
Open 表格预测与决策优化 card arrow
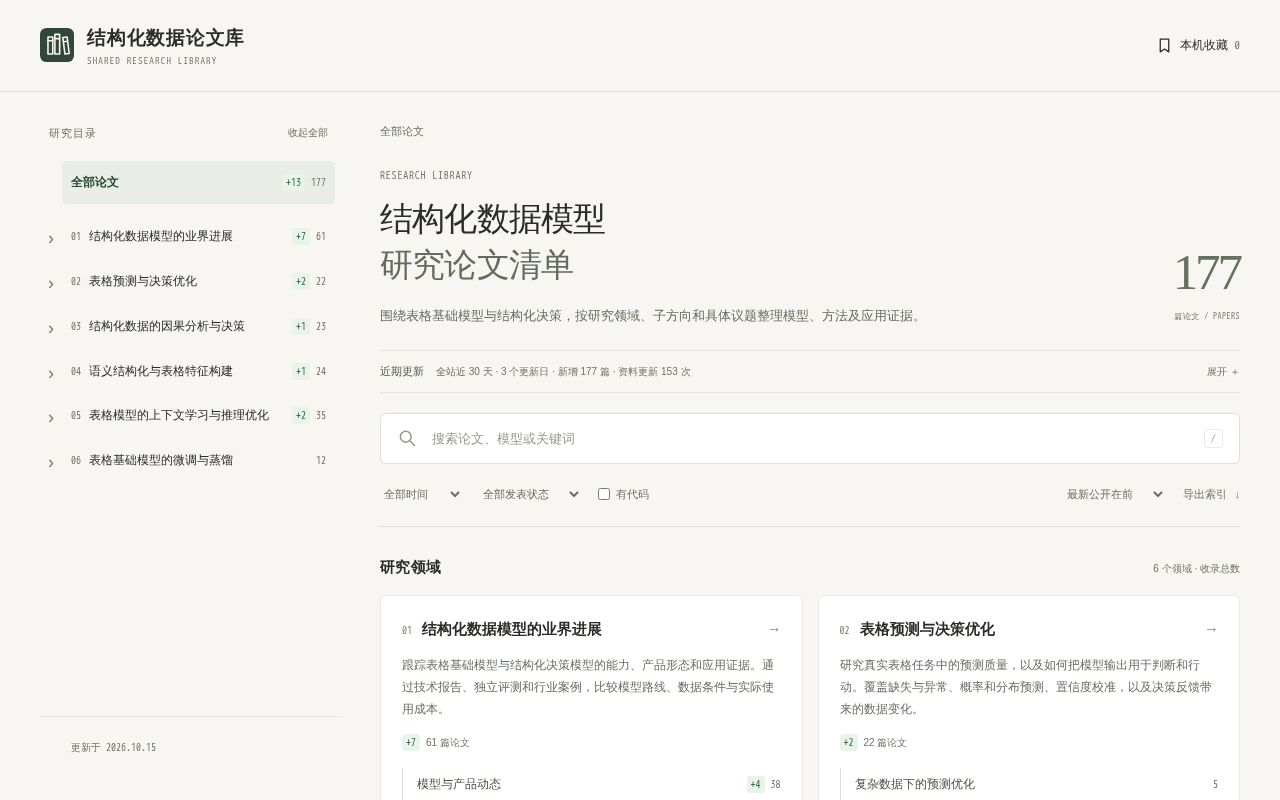point(1211,629)
